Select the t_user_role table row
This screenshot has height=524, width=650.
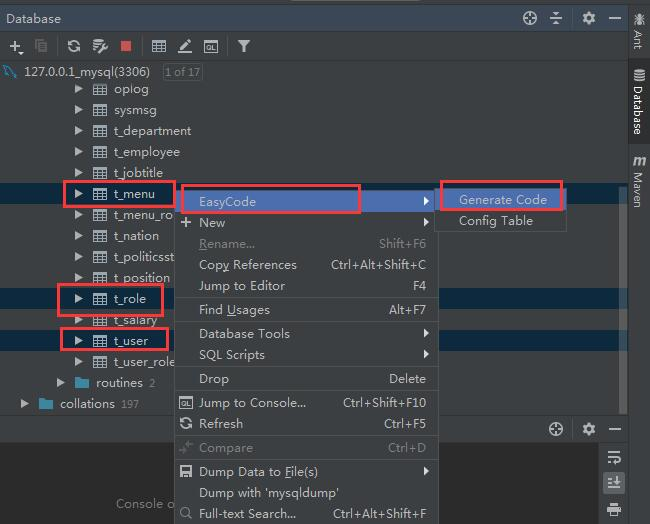click(x=144, y=362)
